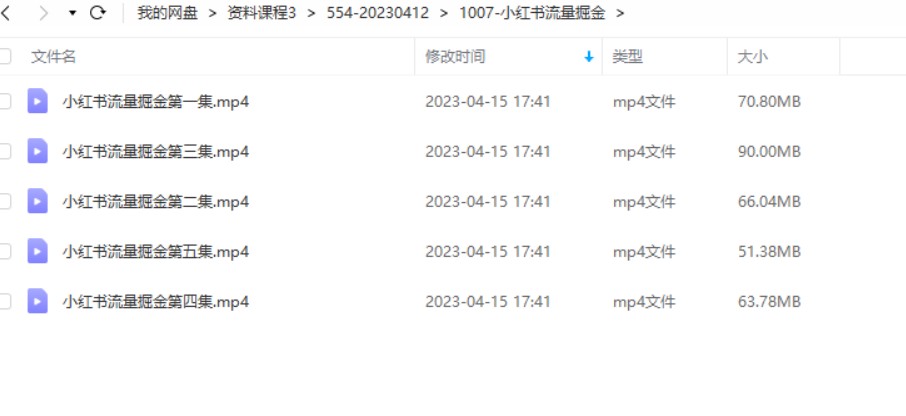Image resolution: width=906 pixels, height=416 pixels.
Task: Expand the chevron after 1007-小红书流量掘金
Action: [x=621, y=13]
